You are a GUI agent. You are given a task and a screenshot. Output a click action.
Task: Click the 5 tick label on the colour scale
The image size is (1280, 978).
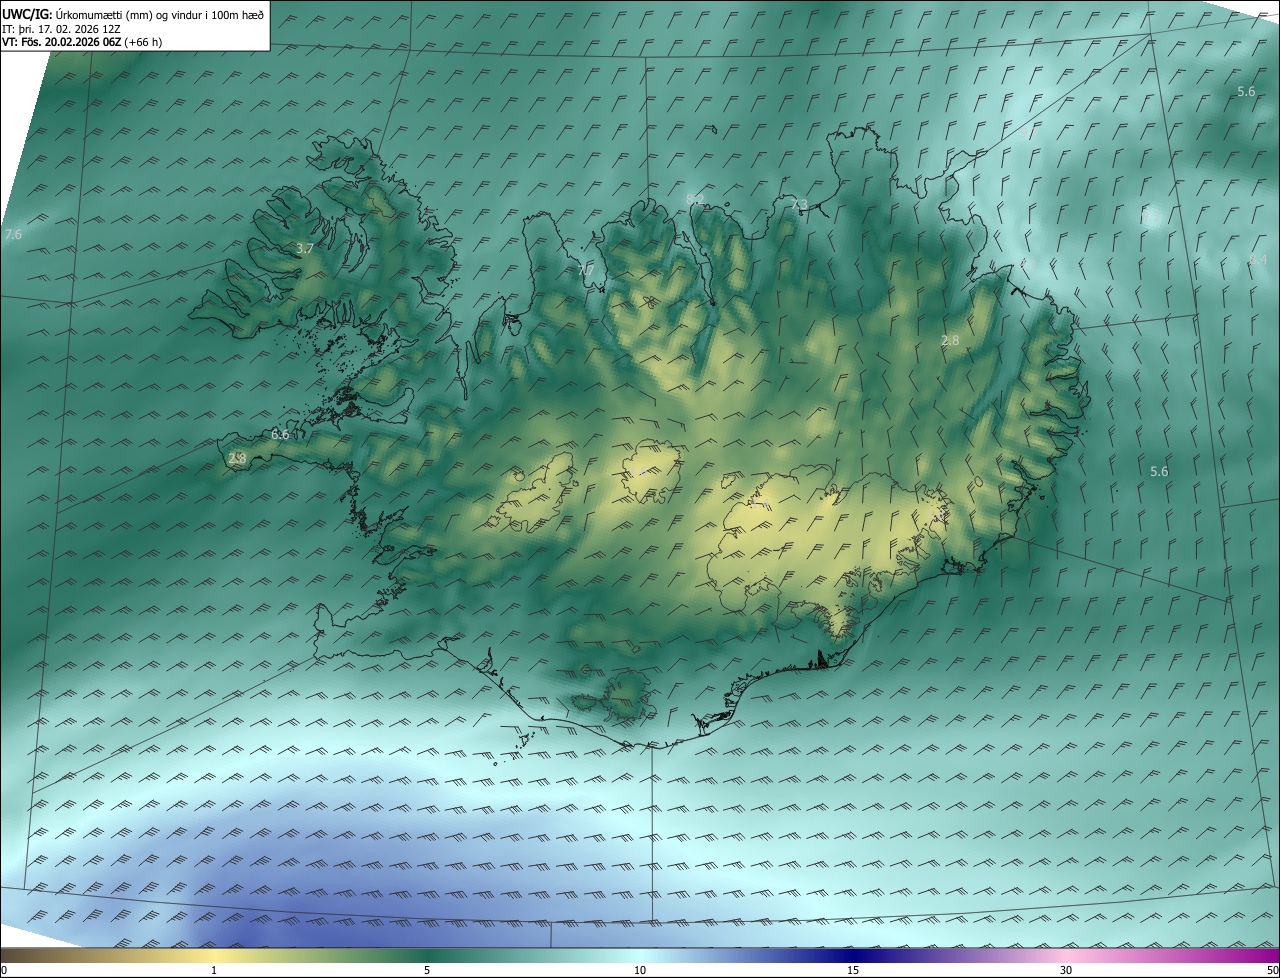427,970
